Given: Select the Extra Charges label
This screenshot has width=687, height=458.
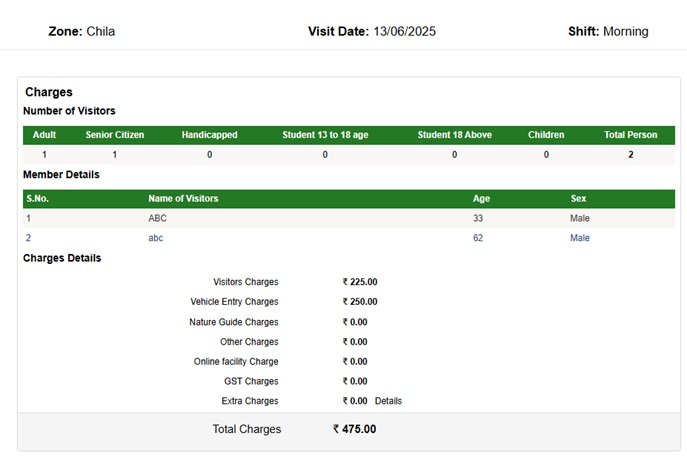Looking at the screenshot, I should point(250,401).
